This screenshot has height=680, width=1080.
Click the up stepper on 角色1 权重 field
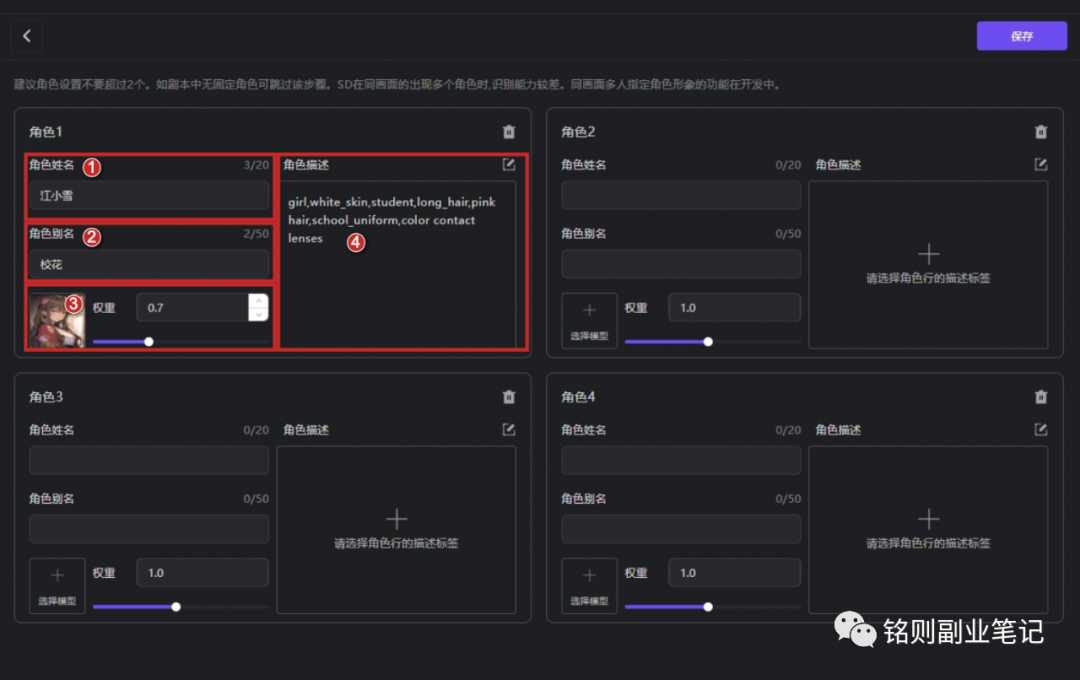pos(257,300)
